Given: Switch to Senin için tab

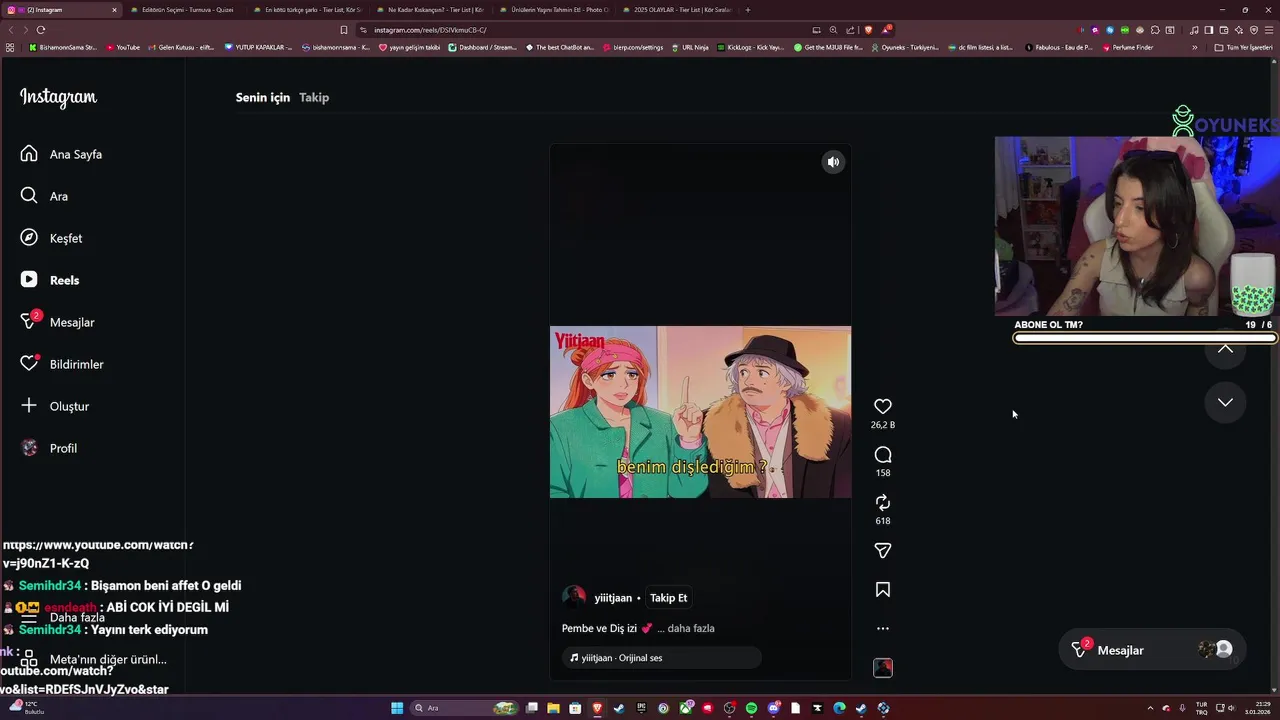Looking at the screenshot, I should coord(263,97).
